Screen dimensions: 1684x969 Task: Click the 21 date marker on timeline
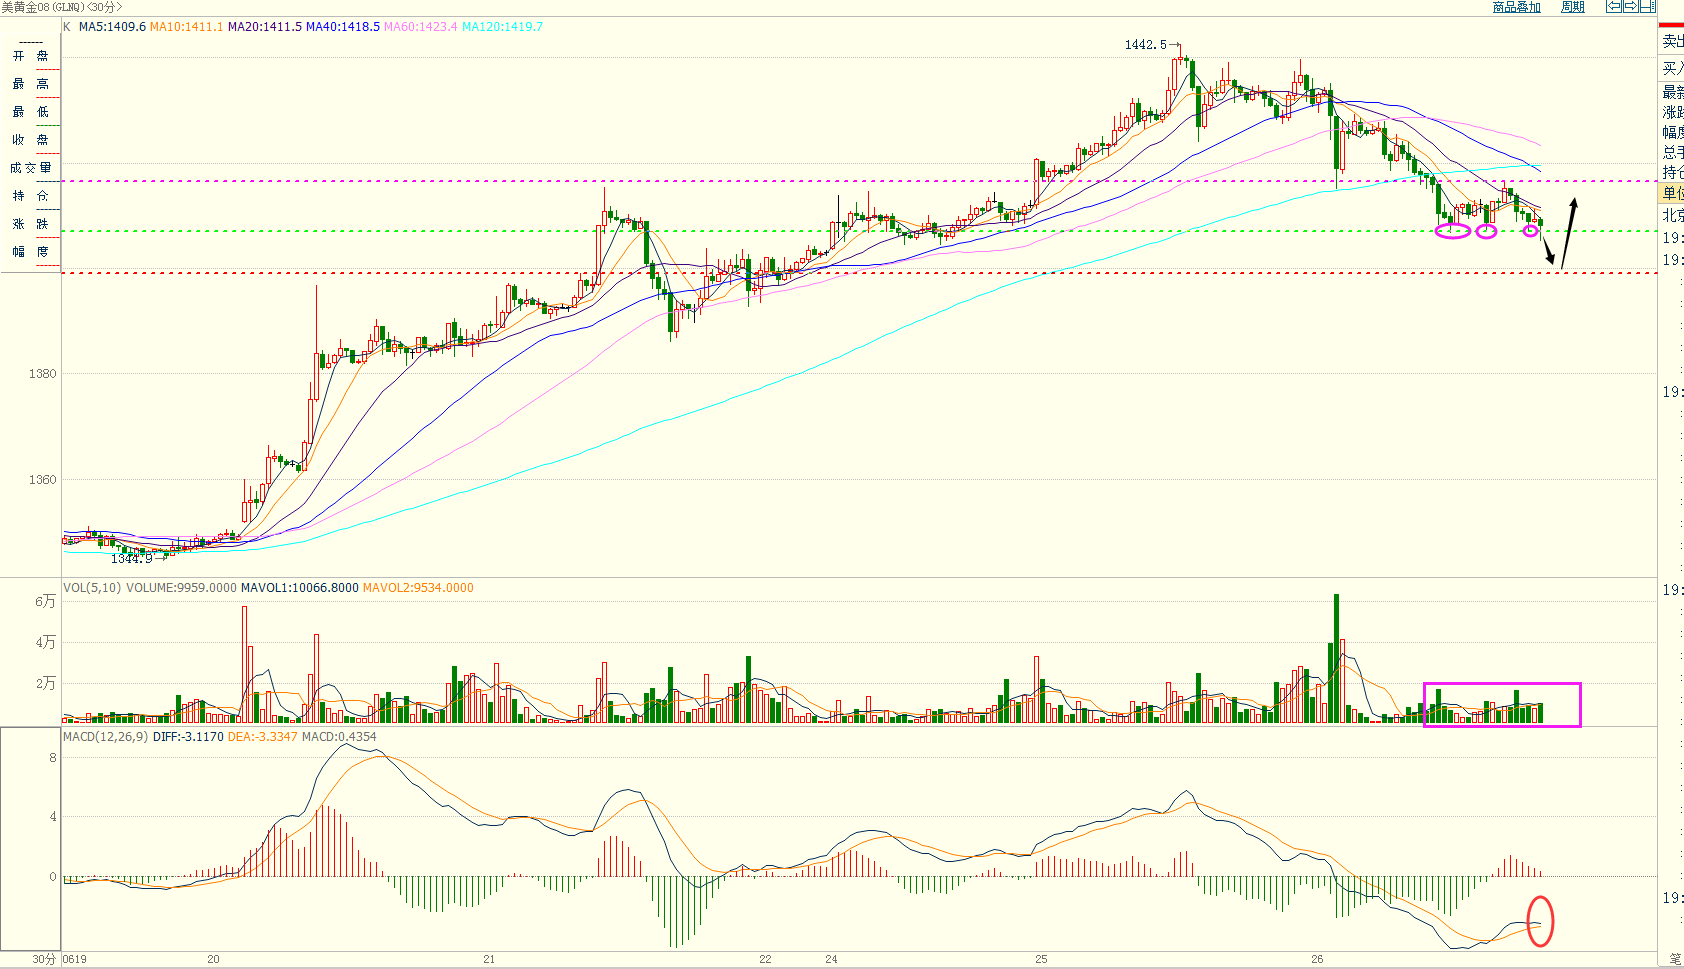(x=489, y=959)
